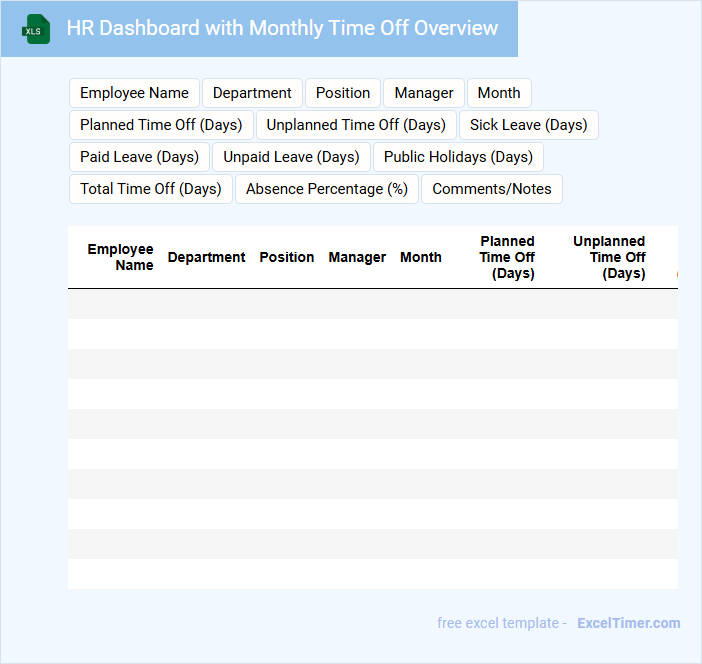Choose the Manager tag

coord(424,93)
